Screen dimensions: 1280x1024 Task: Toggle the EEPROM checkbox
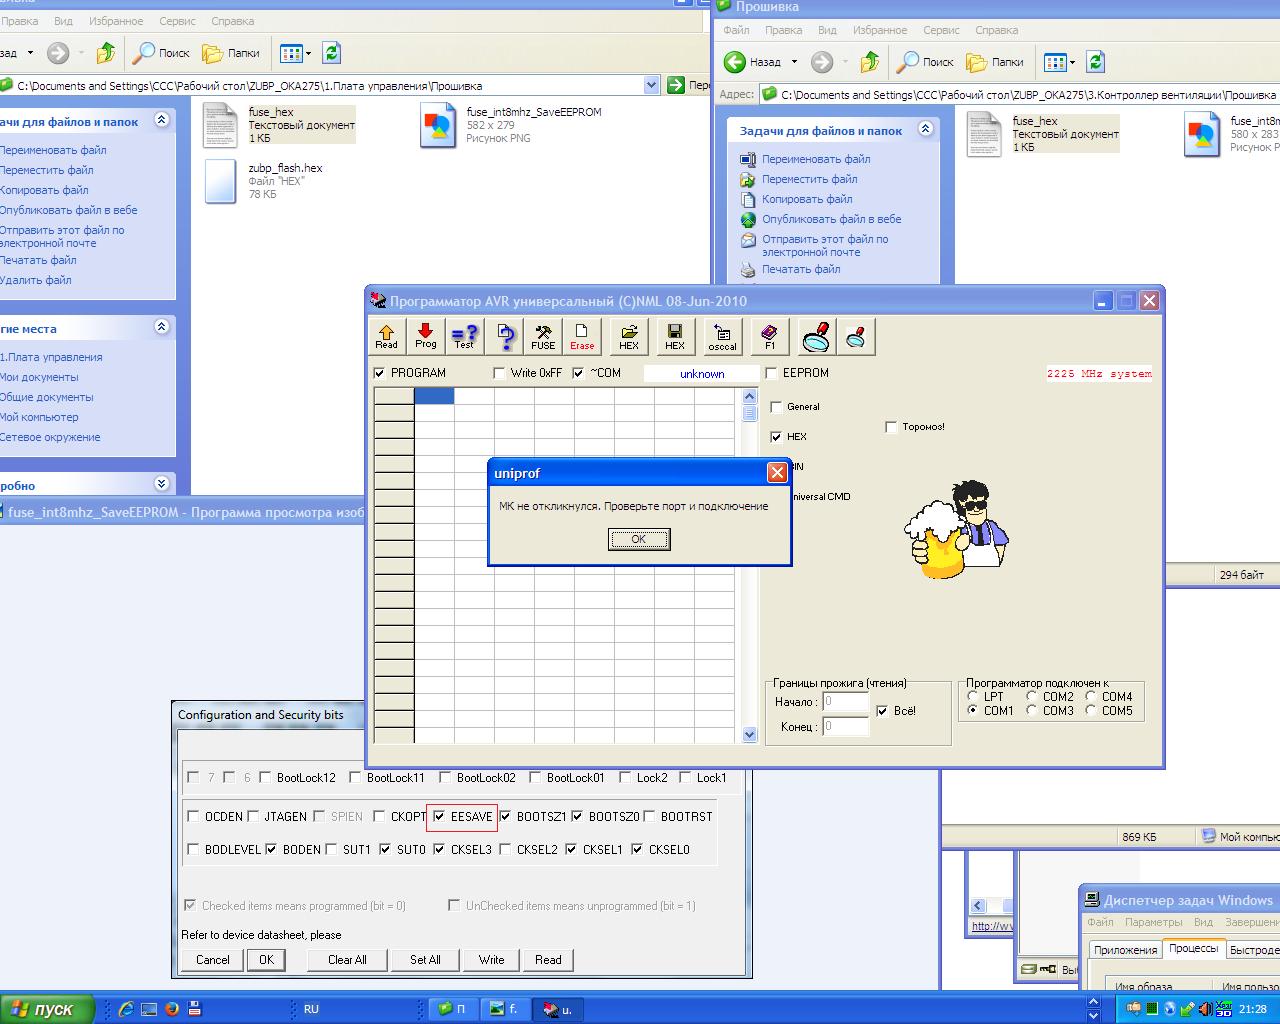click(772, 373)
